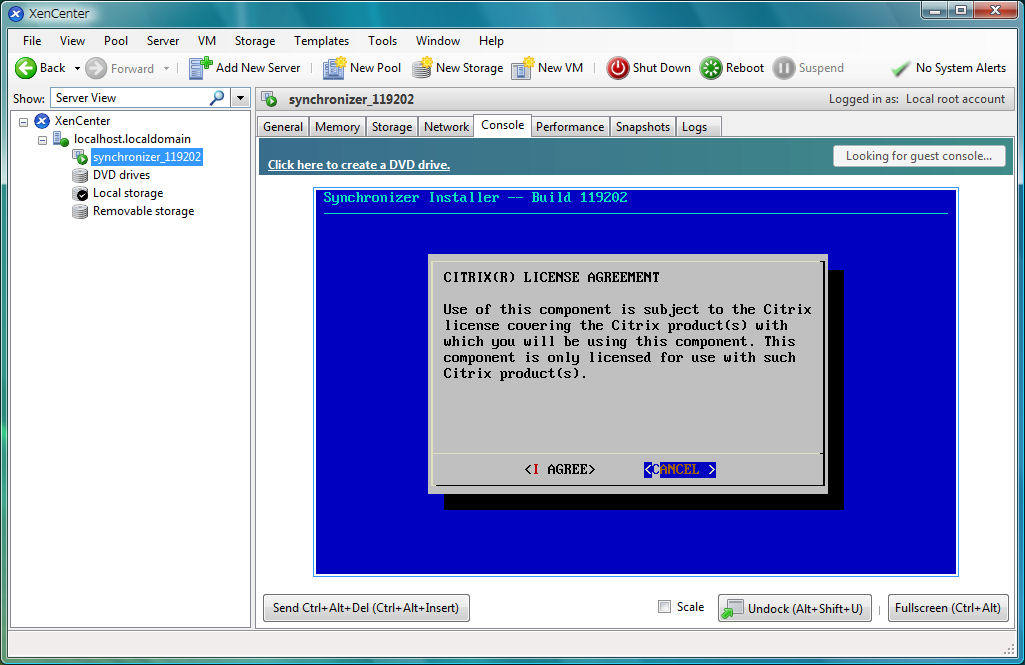
Task: Open the VM menu
Action: [207, 41]
